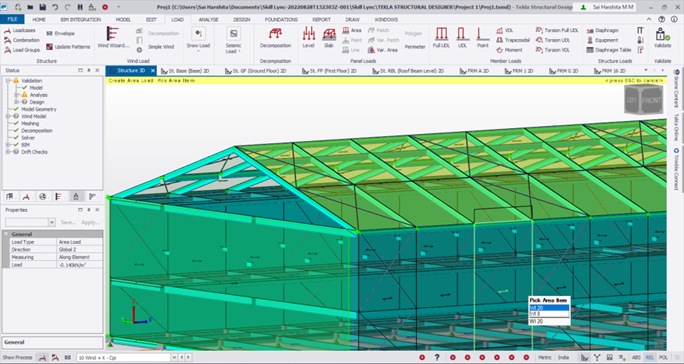Select the Full UDL member load

click(441, 37)
